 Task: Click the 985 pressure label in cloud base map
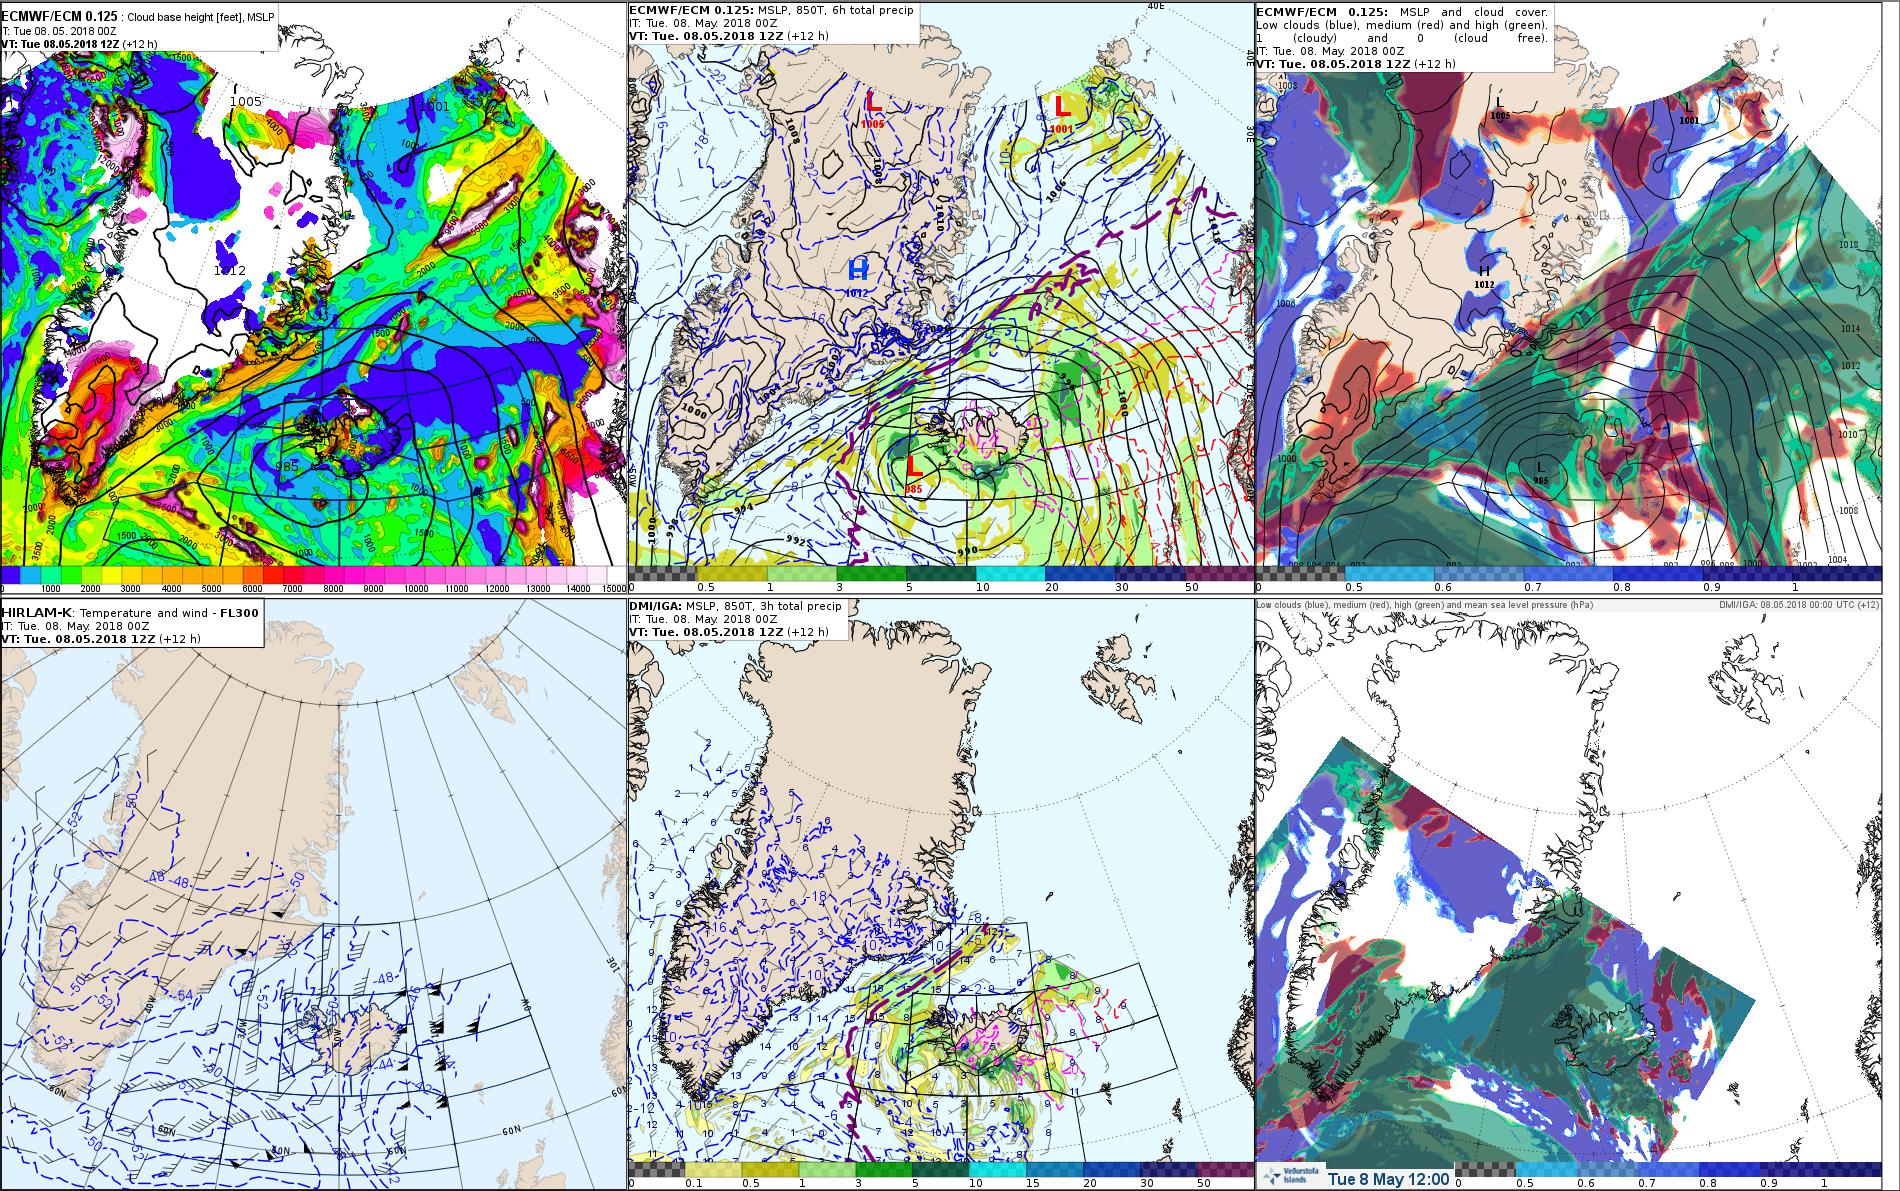coord(286,466)
